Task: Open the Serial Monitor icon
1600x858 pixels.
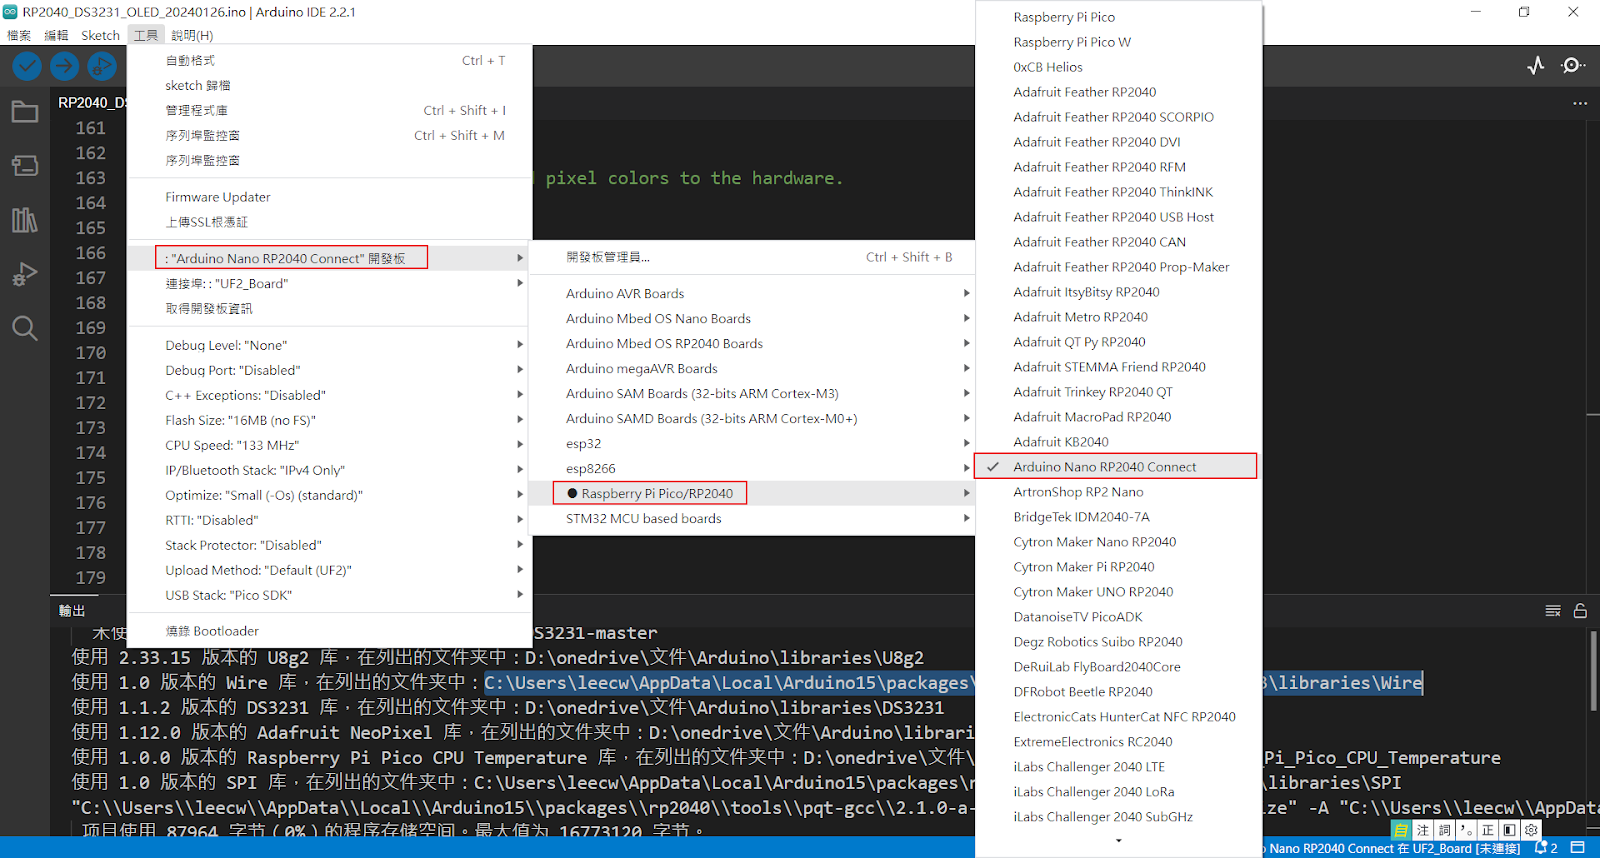Action: [x=1573, y=66]
